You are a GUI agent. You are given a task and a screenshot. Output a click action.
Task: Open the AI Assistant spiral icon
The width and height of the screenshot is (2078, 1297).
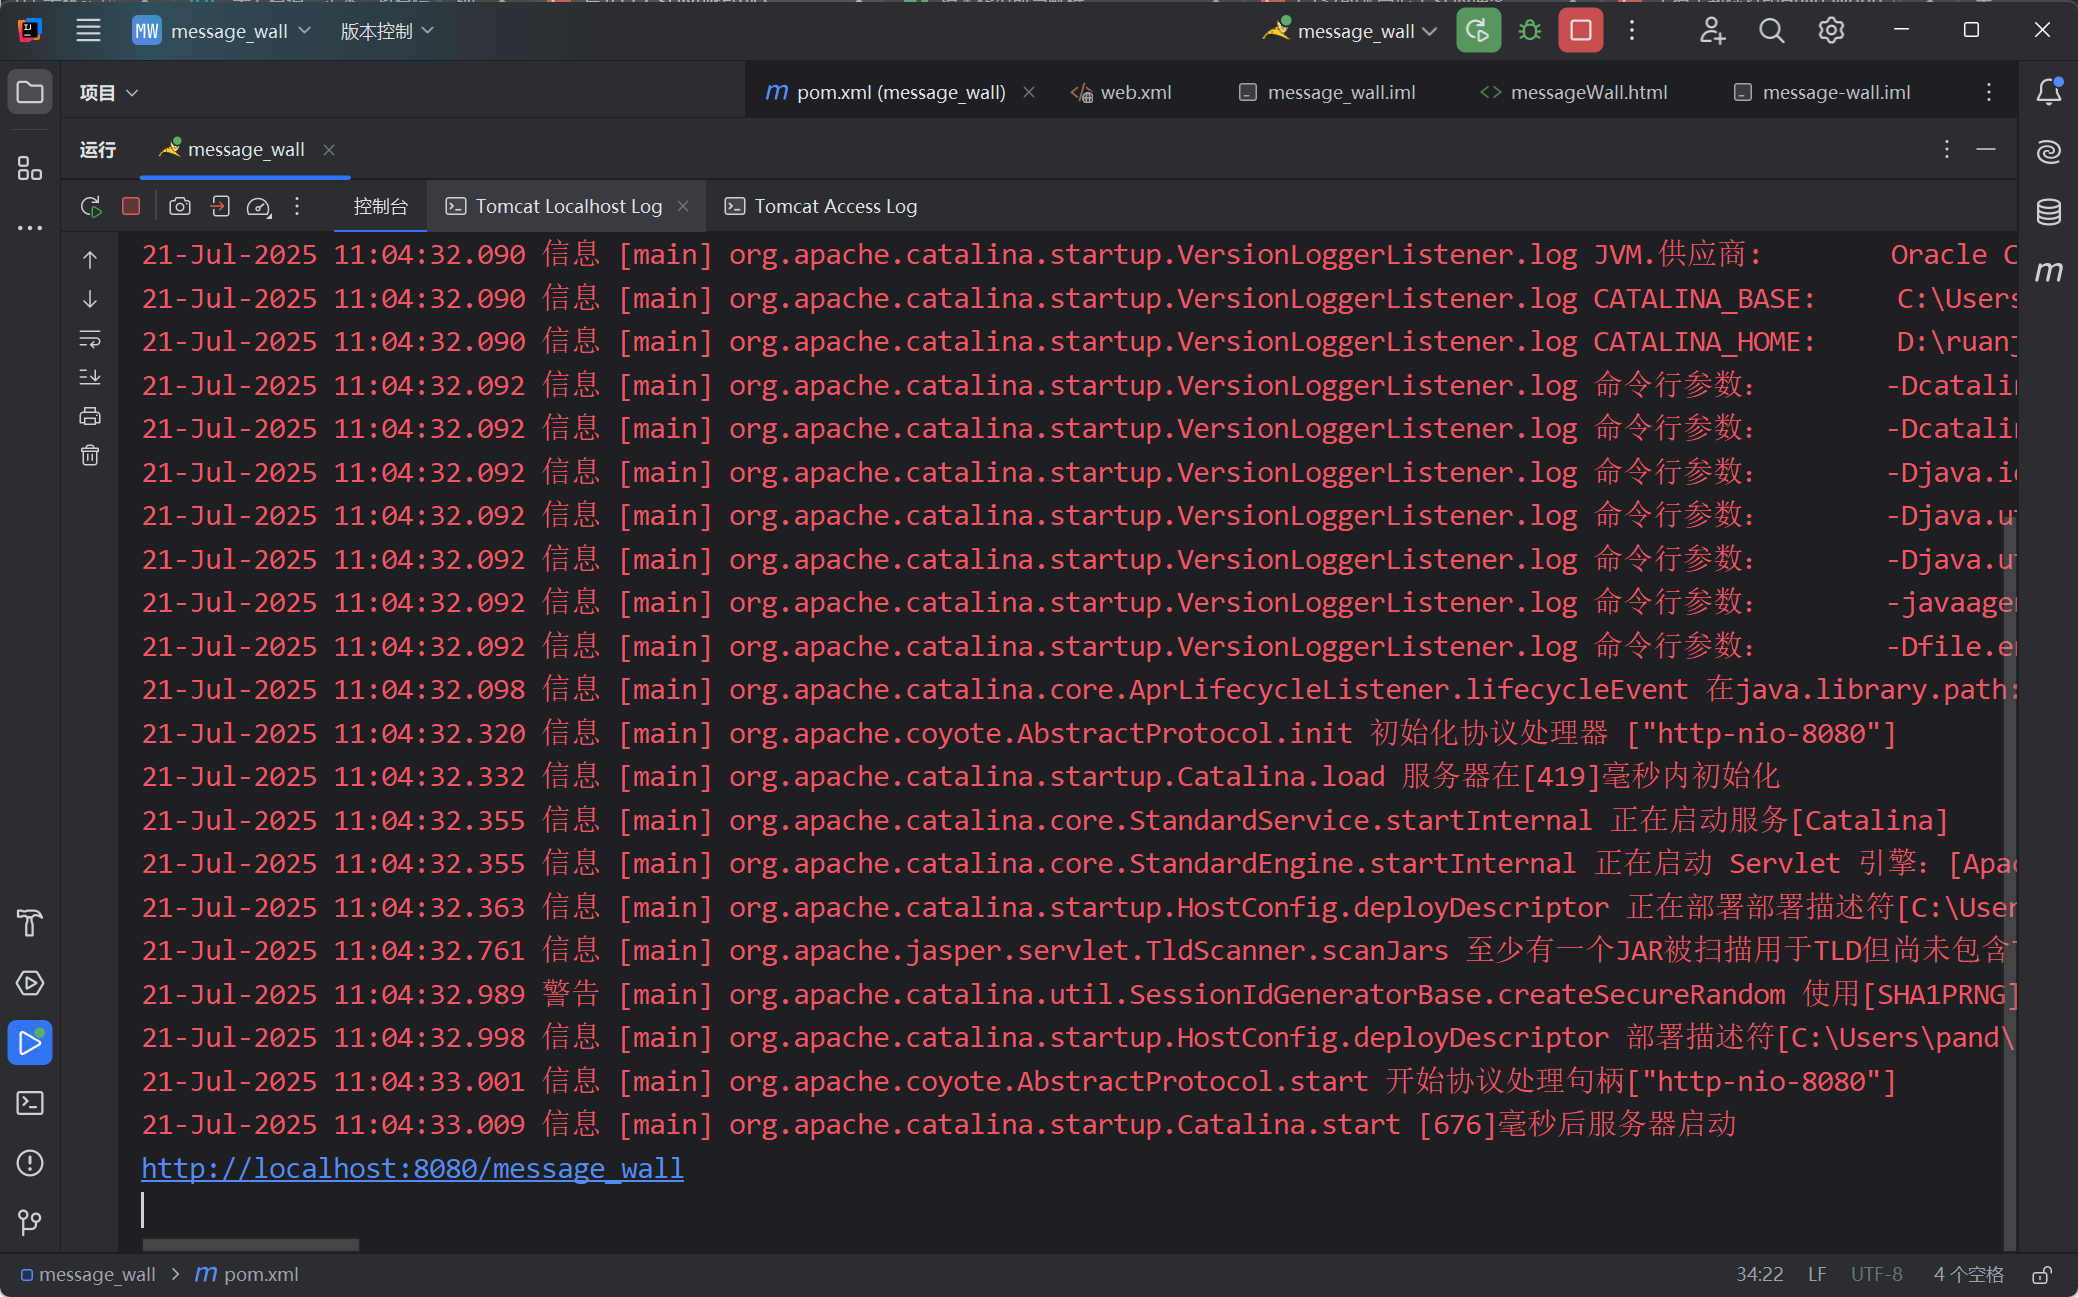[2048, 152]
